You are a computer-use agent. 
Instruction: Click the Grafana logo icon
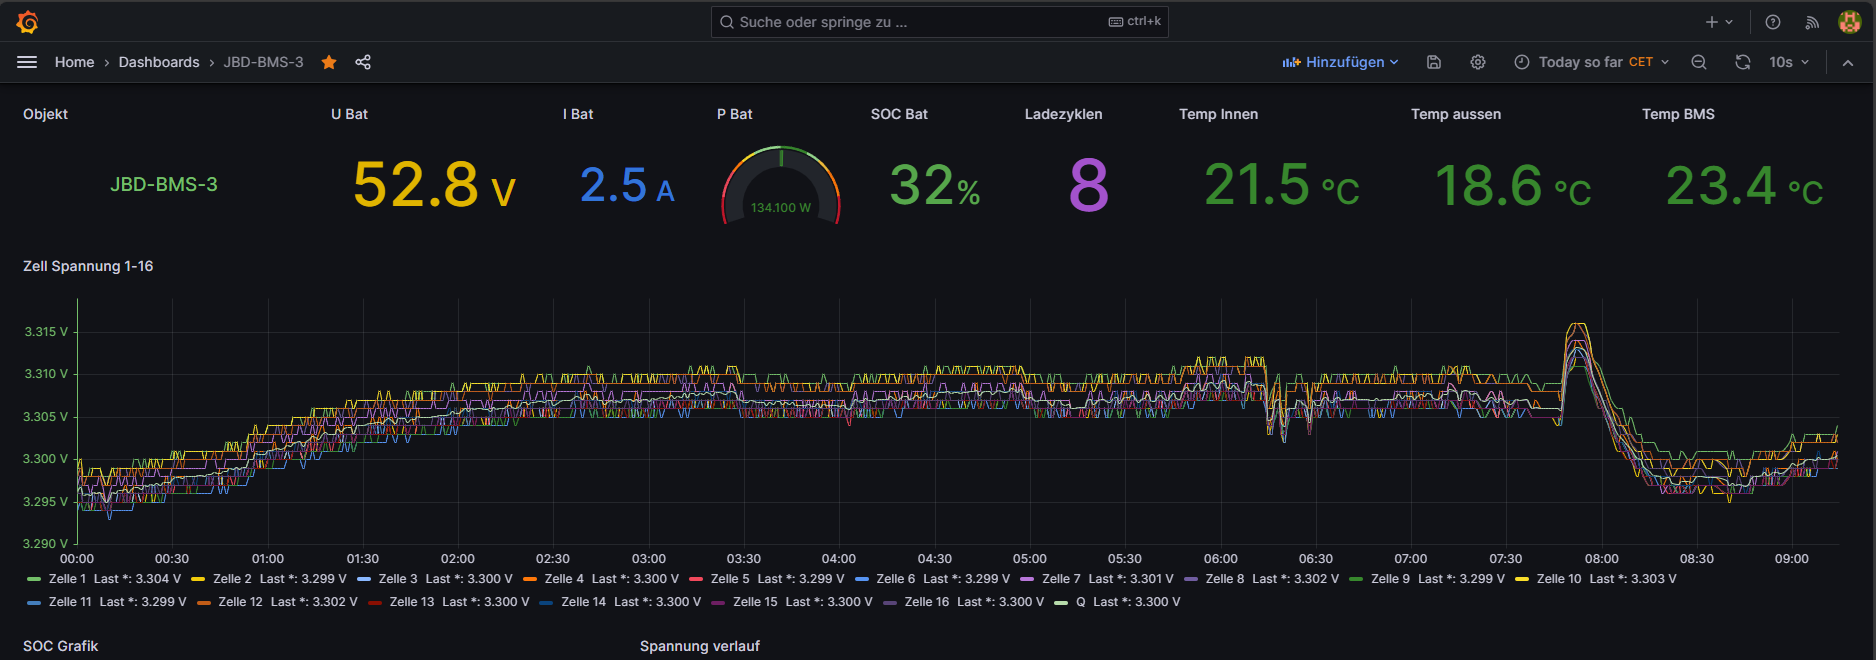[27, 22]
